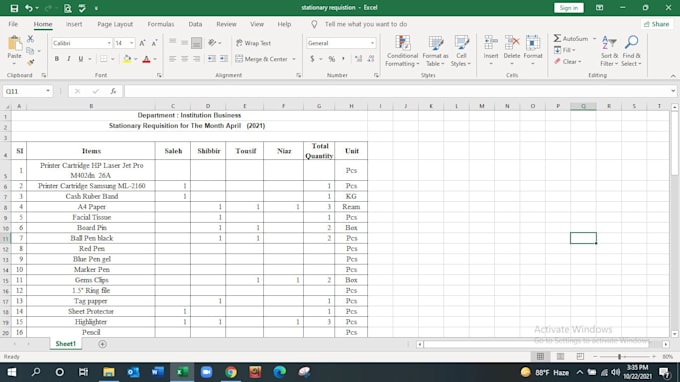Image resolution: width=680 pixels, height=382 pixels.
Task: Increase font size with the larger A icon
Action: [142, 43]
